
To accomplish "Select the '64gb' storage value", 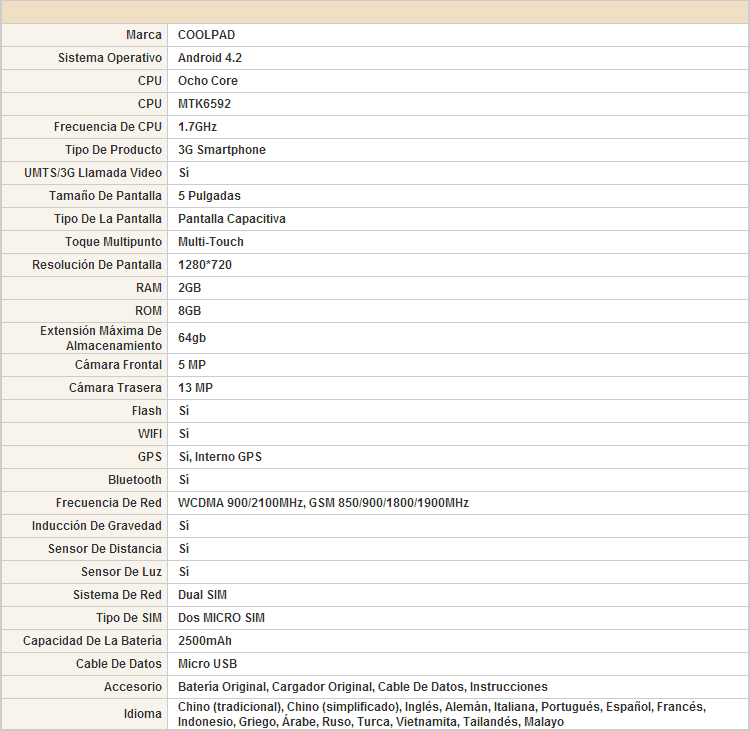I will pyautogui.click(x=192, y=338).
